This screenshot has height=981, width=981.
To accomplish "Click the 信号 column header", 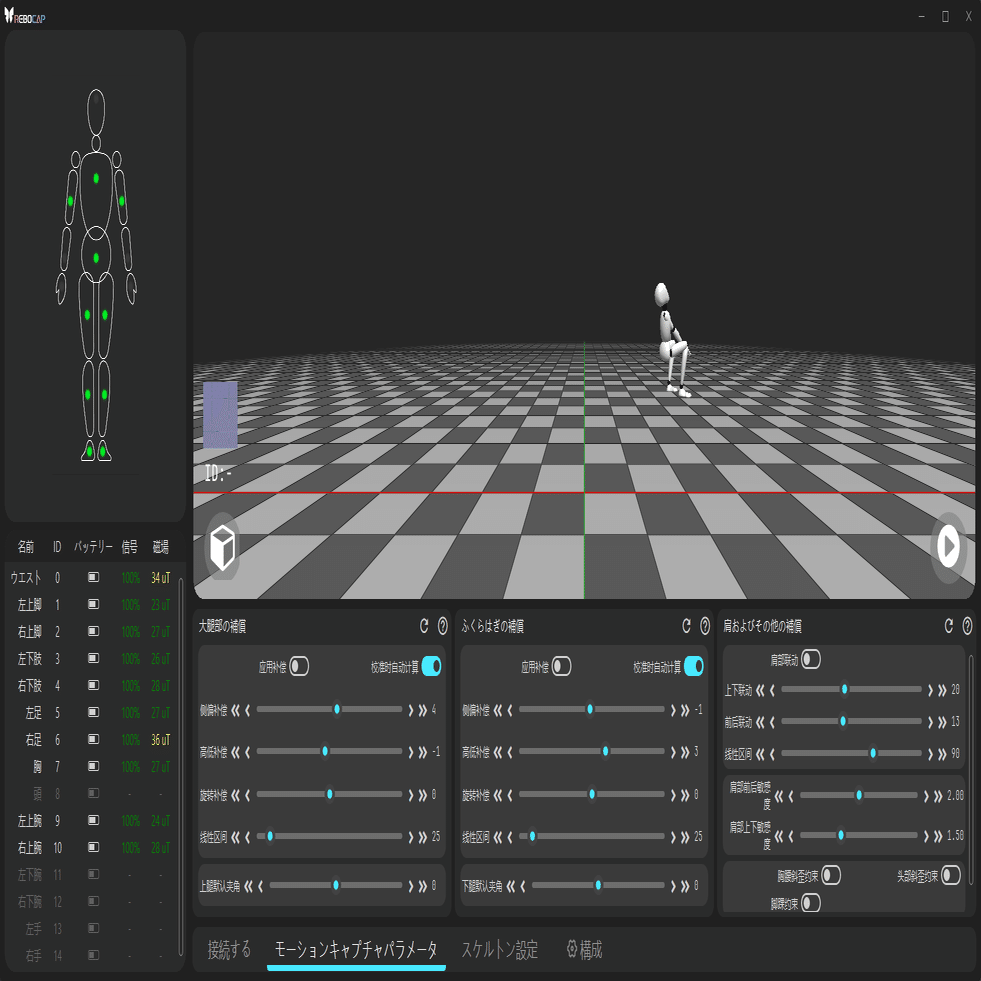I will pyautogui.click(x=130, y=547).
